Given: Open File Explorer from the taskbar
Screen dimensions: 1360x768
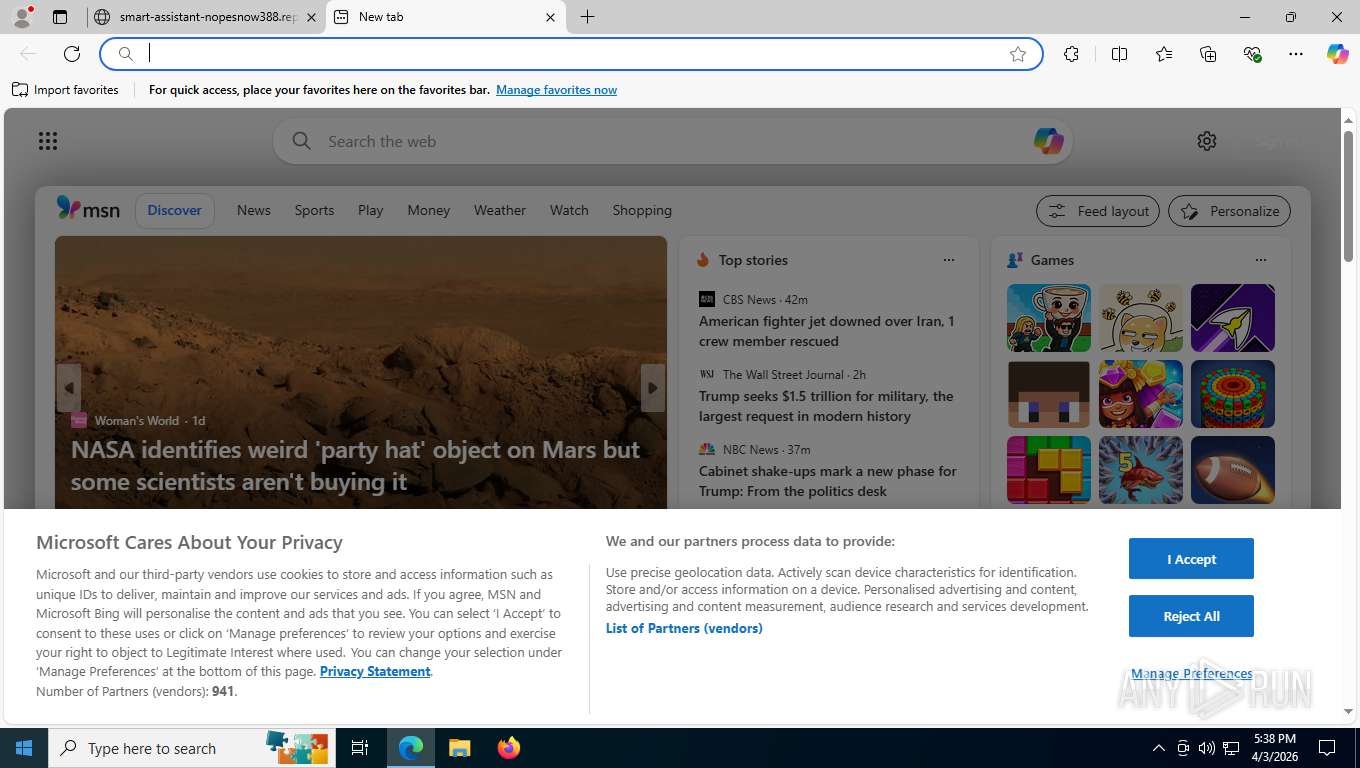Looking at the screenshot, I should coord(459,748).
